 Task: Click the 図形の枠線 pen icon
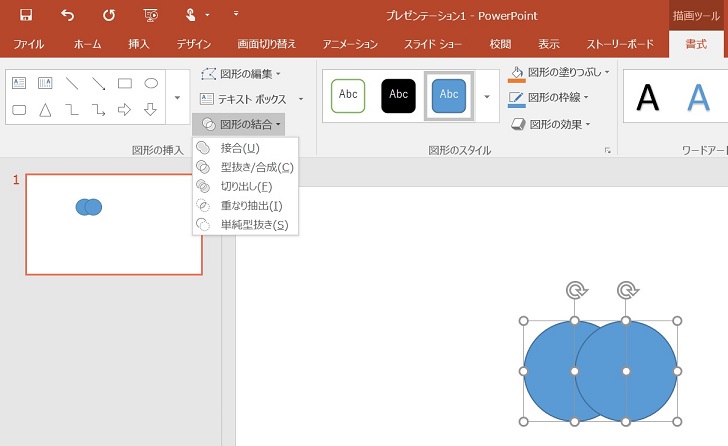point(517,98)
